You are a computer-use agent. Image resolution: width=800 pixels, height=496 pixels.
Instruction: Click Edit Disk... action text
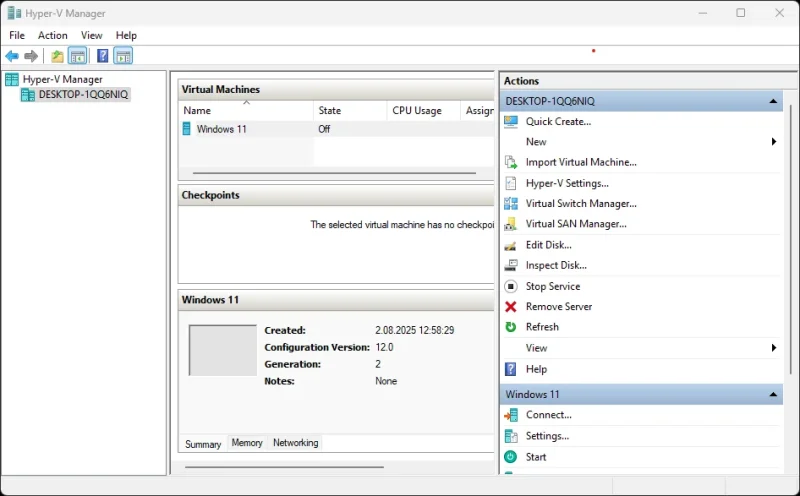(x=548, y=245)
